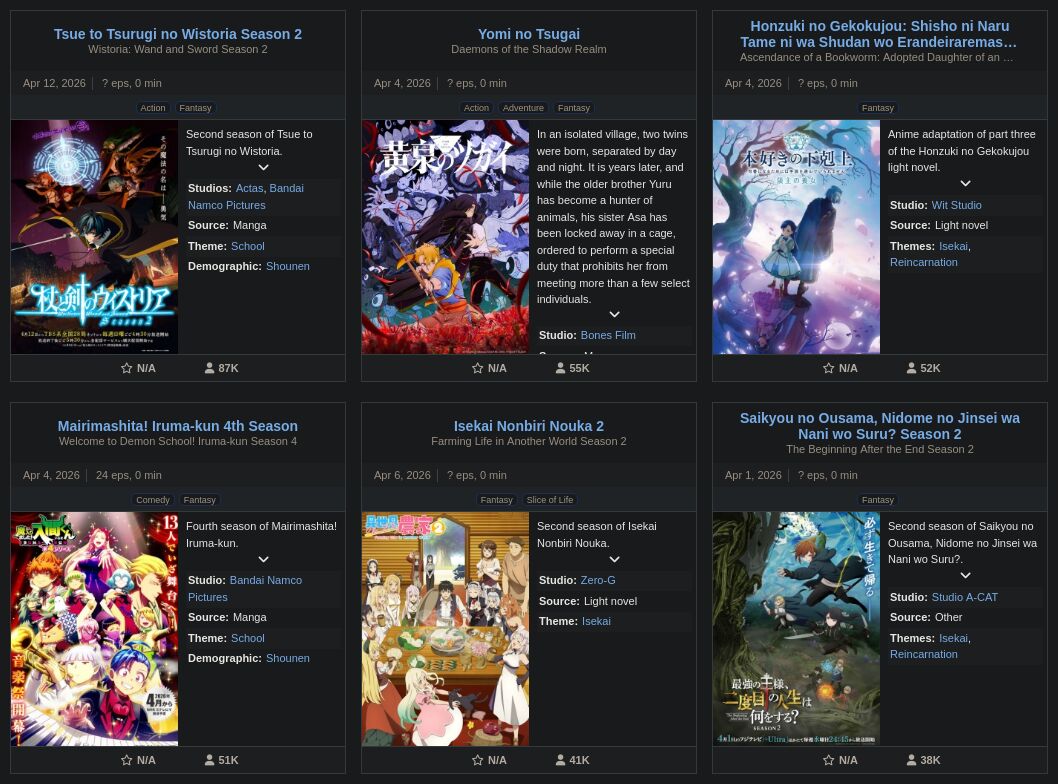Open Mairimashita! Iruma-kun 4th Season title
The width and height of the screenshot is (1058, 784).
[178, 426]
